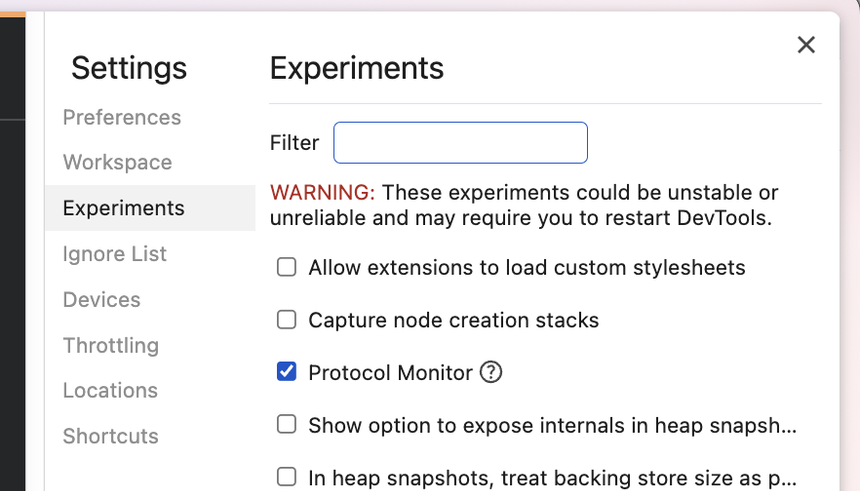Focus the experiments Filter input field

click(x=460, y=143)
